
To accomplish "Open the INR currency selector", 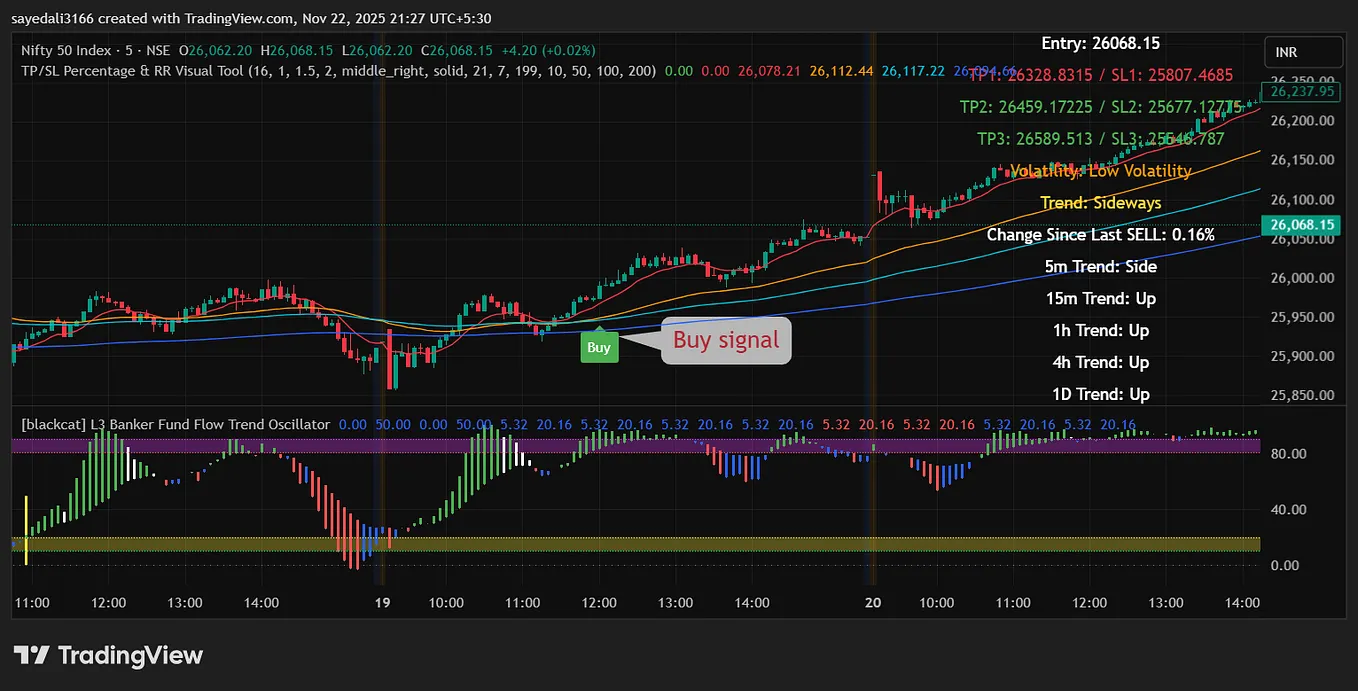I will [1303, 51].
